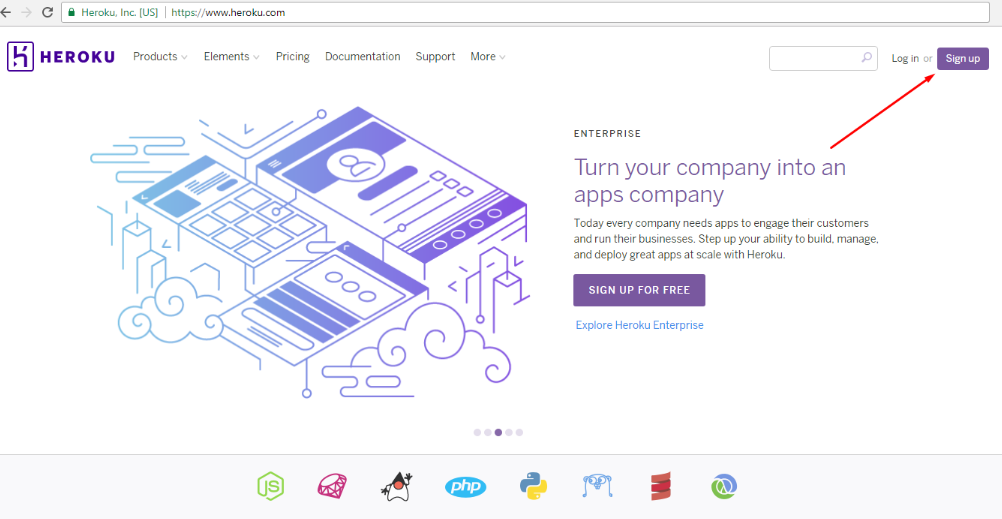
Task: Open the Pricing page
Action: click(293, 56)
